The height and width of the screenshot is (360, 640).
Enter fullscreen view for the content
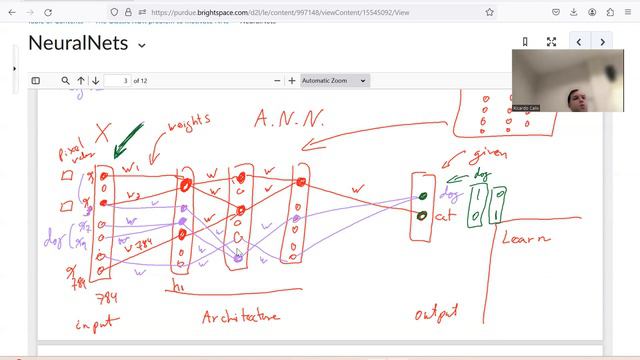pos(551,42)
